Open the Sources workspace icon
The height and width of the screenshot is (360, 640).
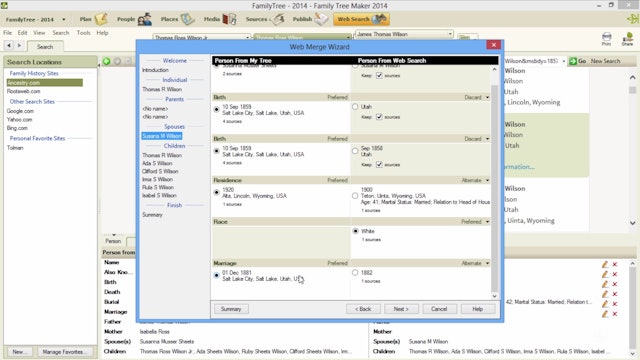pyautogui.click(x=278, y=19)
